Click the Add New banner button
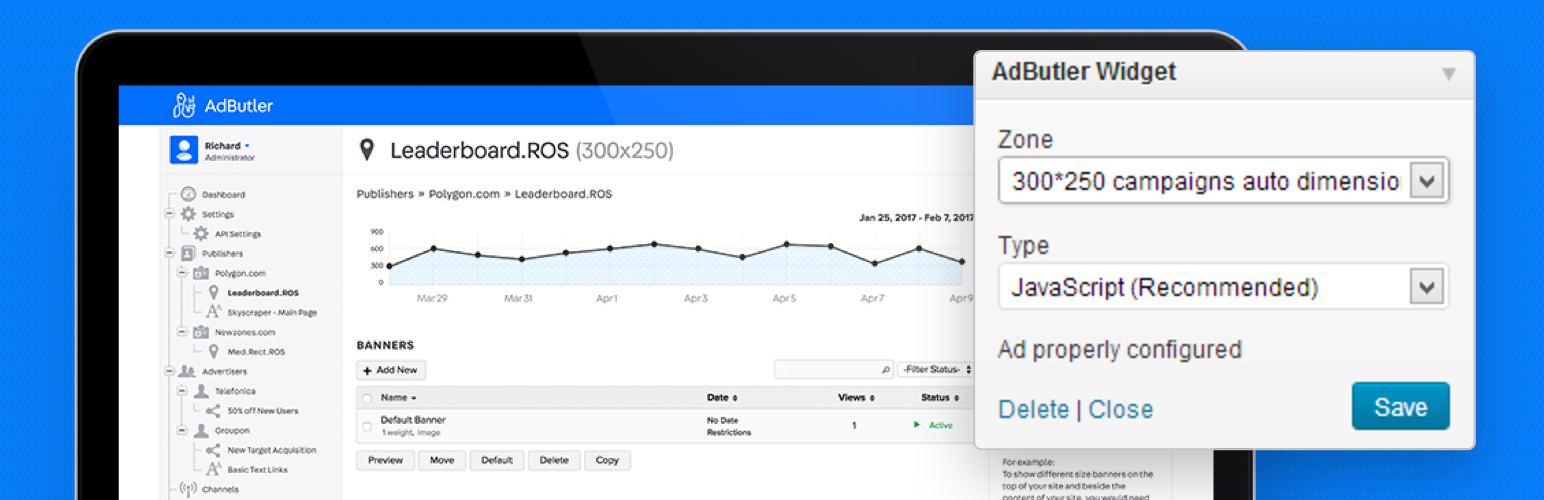 tap(391, 370)
